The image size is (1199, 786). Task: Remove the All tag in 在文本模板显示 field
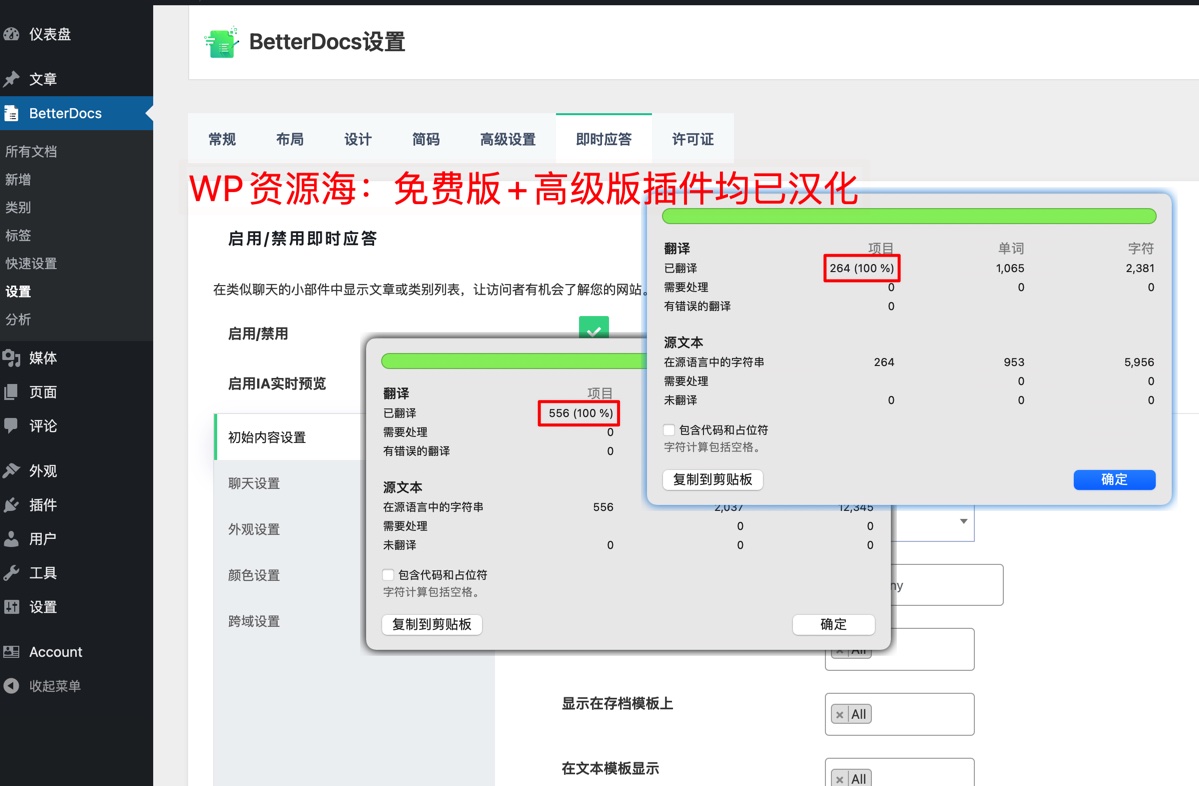840,779
